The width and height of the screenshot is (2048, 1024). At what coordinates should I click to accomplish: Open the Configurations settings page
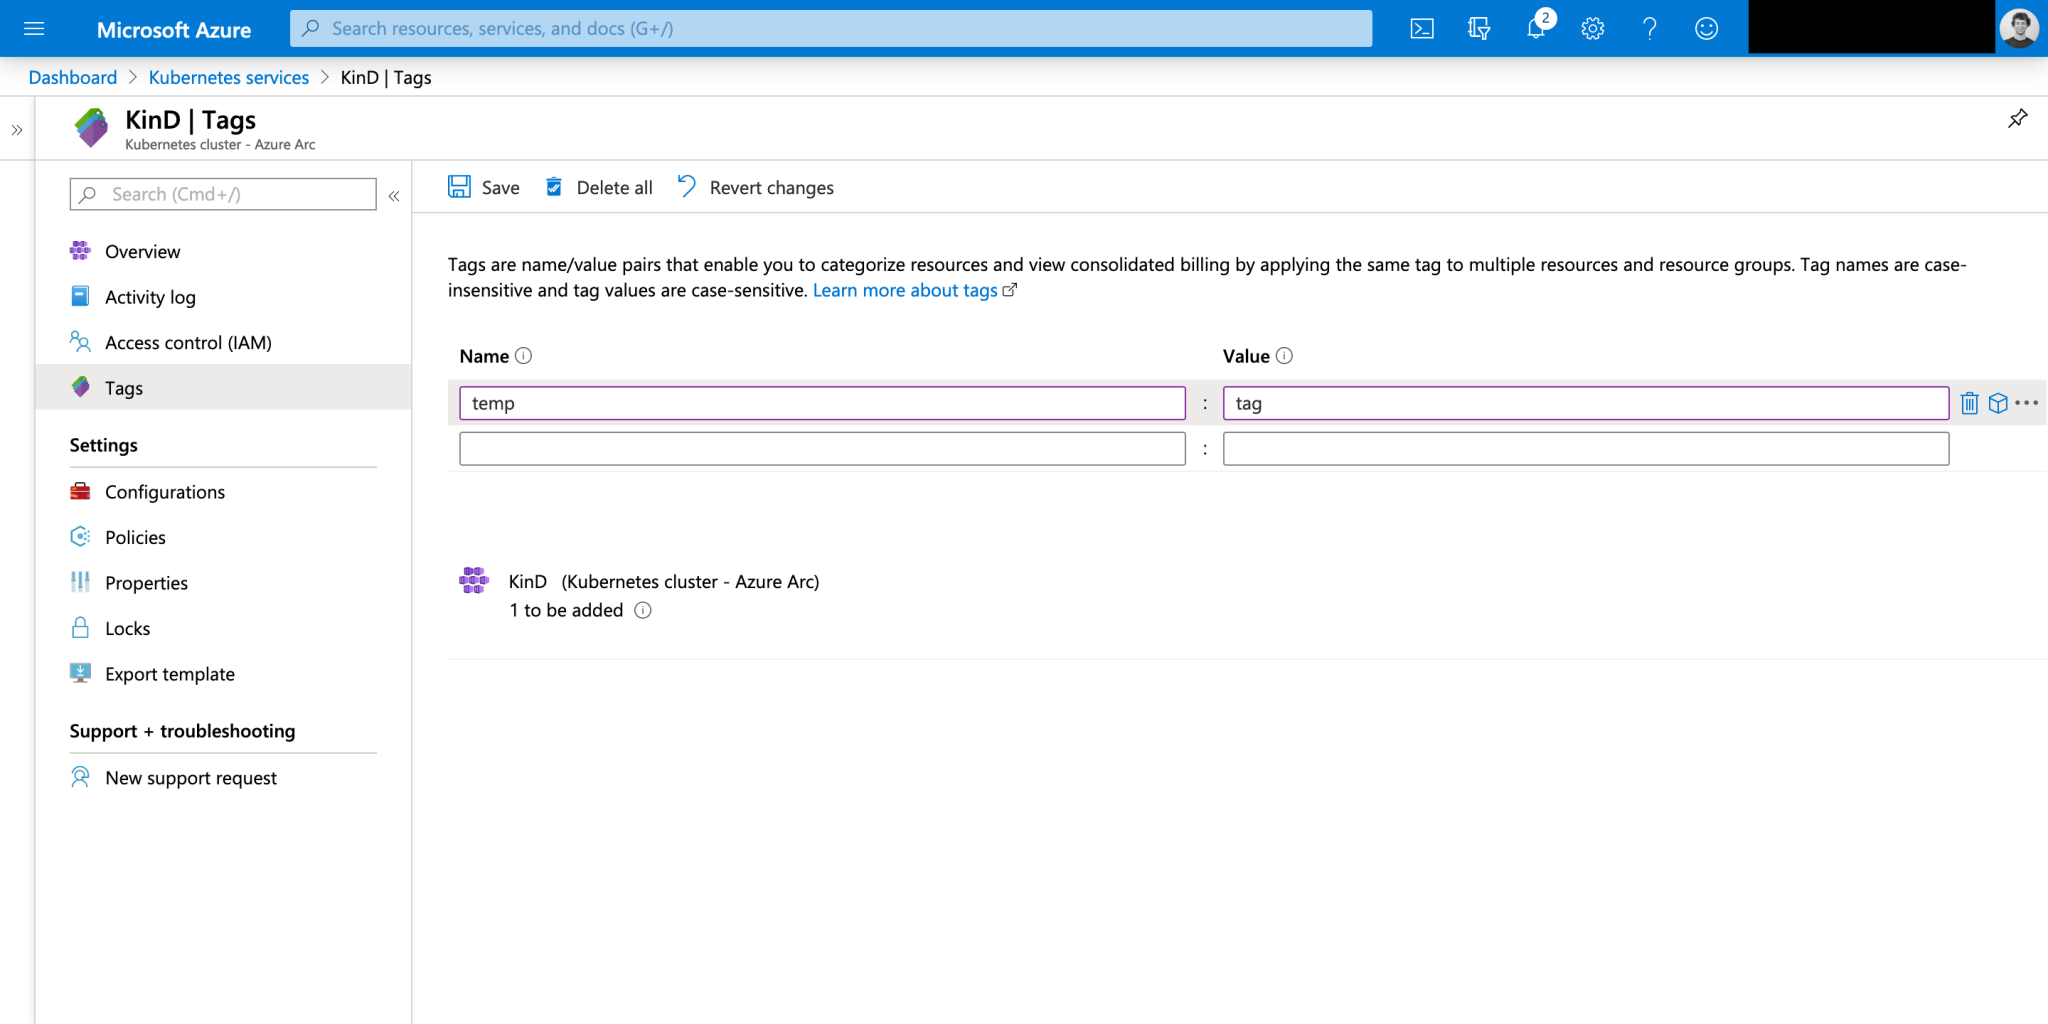click(165, 491)
